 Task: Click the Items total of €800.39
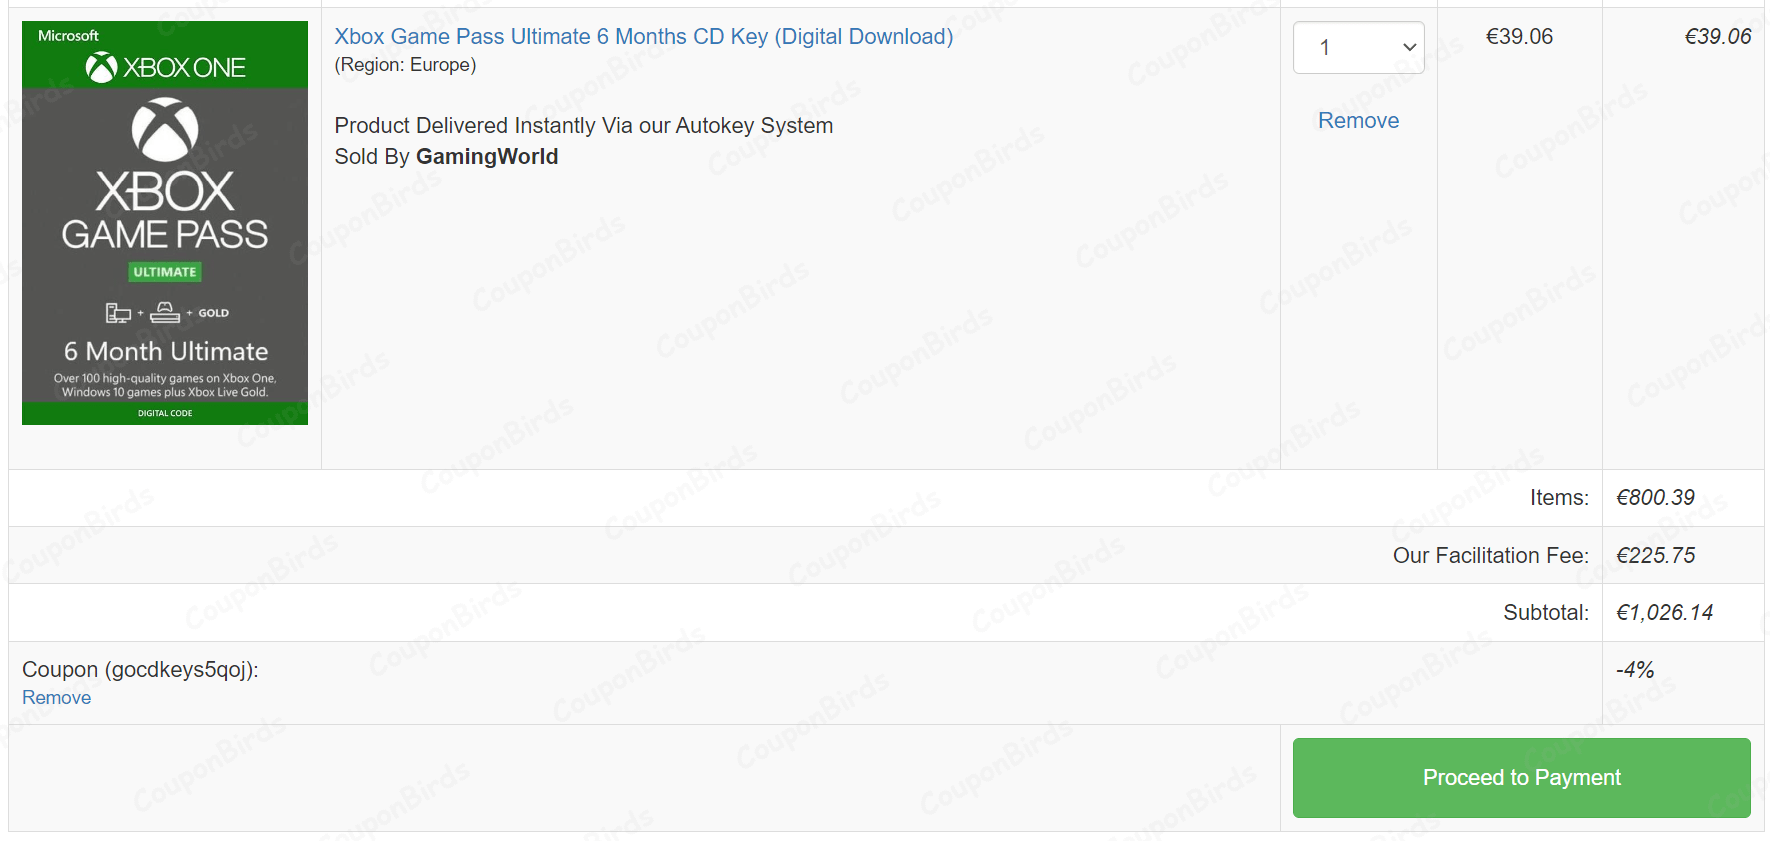[1655, 498]
